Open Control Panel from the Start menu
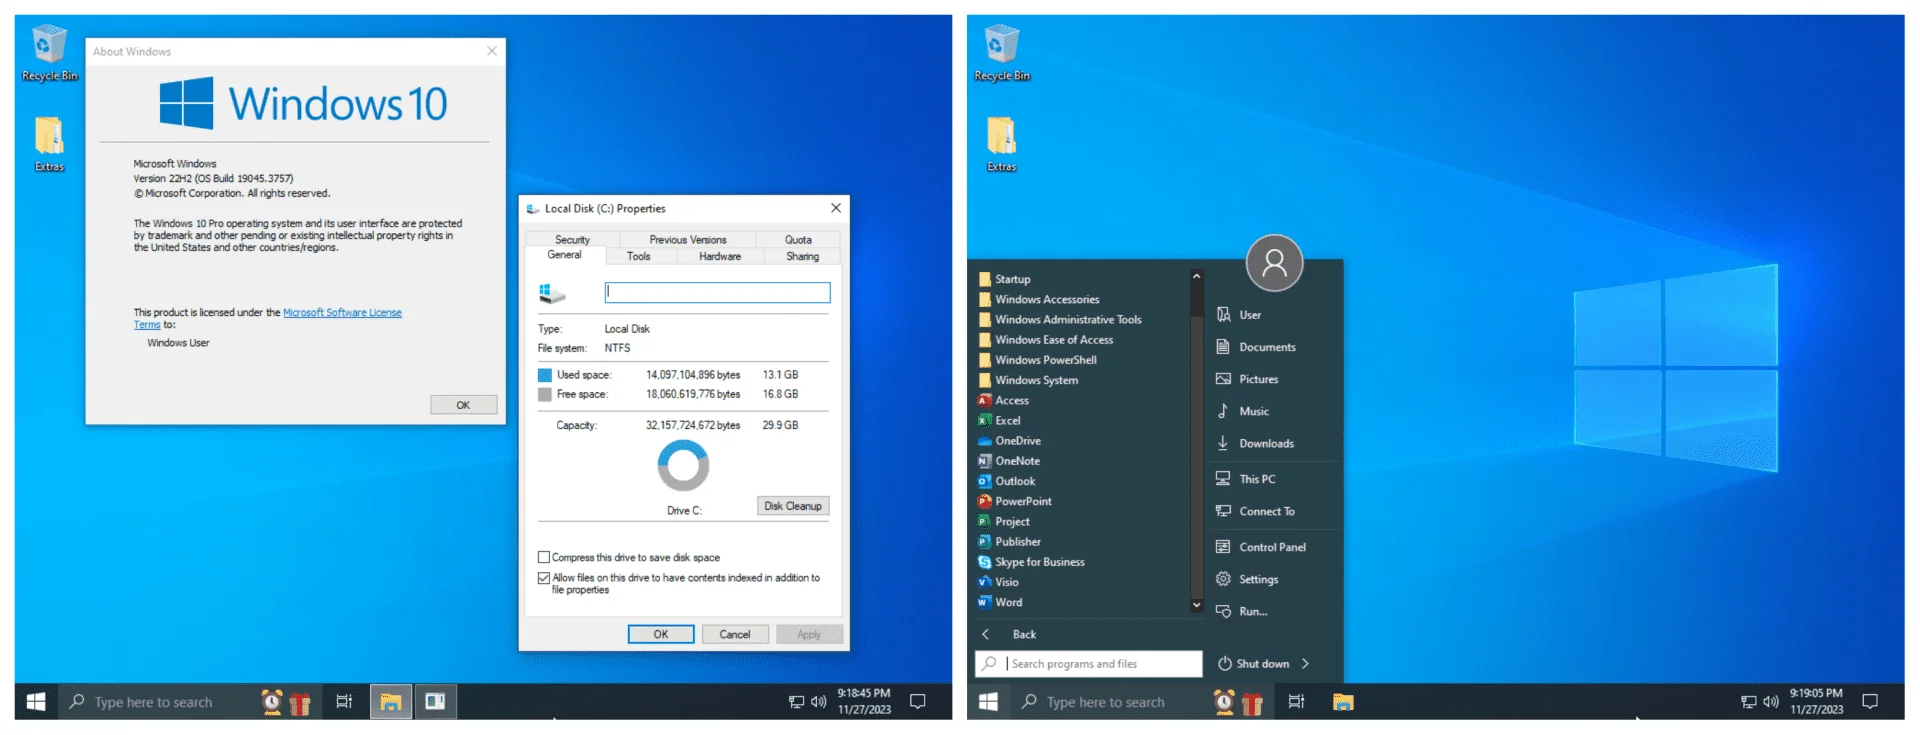Image resolution: width=1920 pixels, height=735 pixels. [1261, 547]
